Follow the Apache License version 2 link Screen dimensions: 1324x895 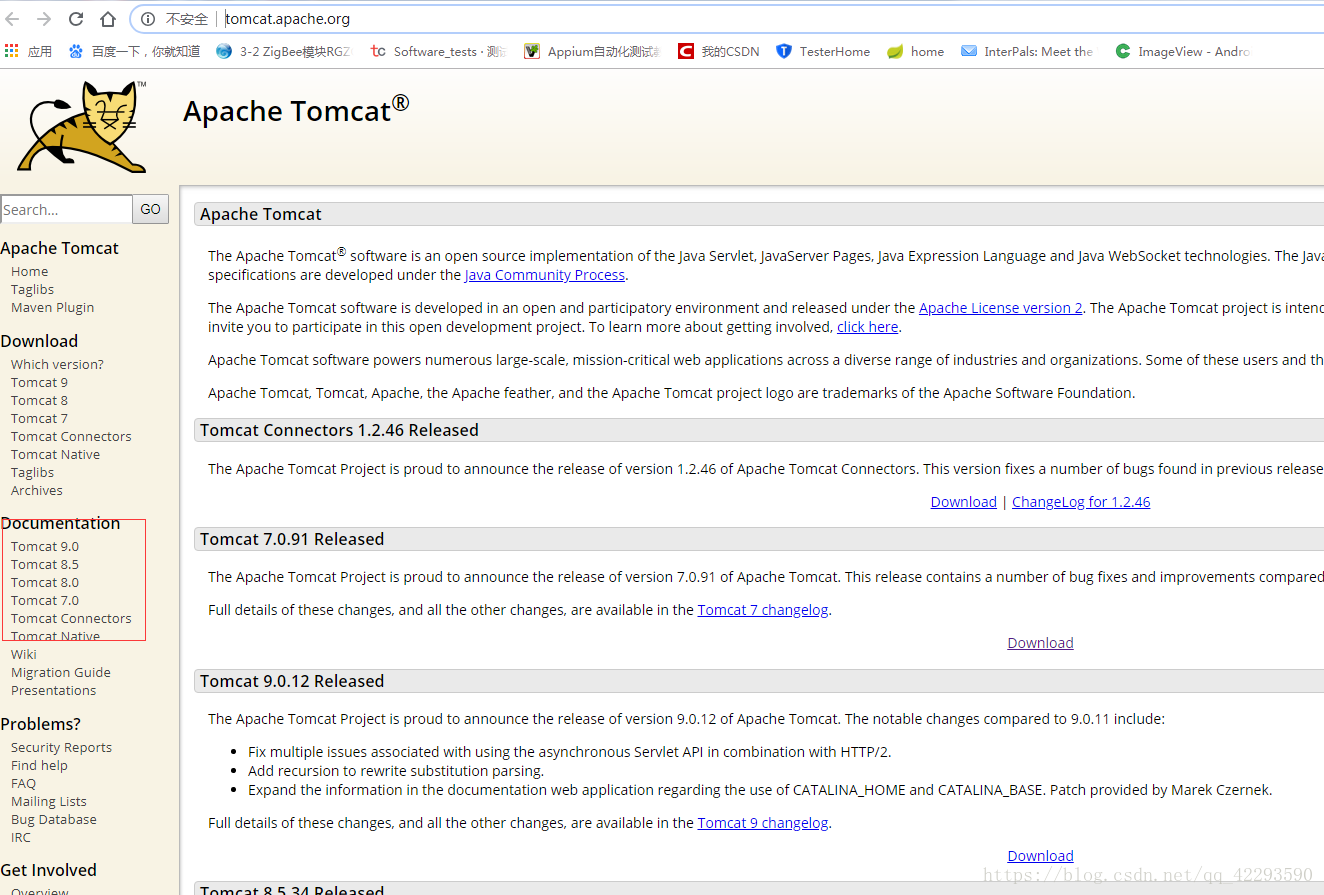(x=1000, y=307)
